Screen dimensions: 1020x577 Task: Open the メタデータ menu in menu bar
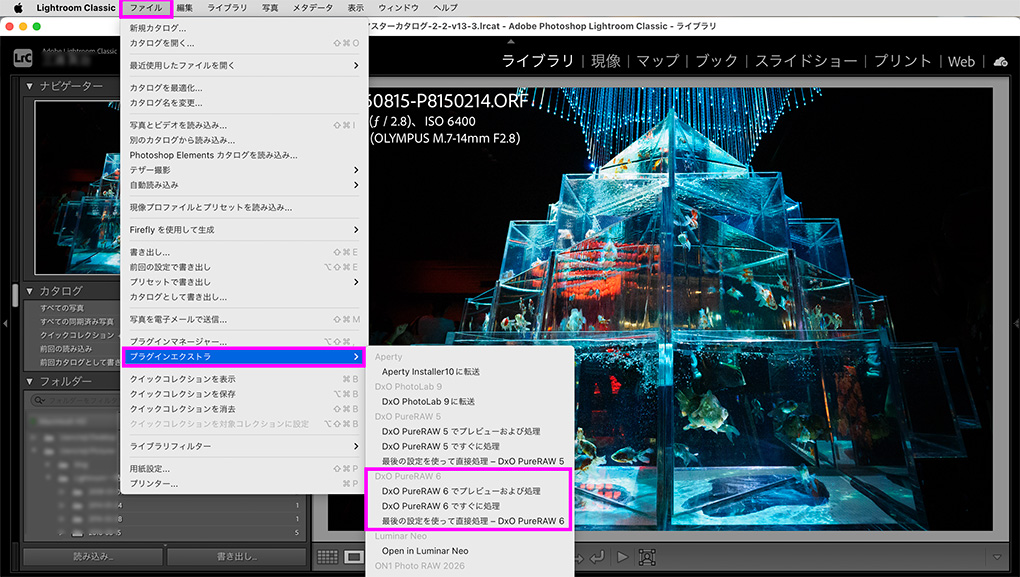[x=312, y=8]
